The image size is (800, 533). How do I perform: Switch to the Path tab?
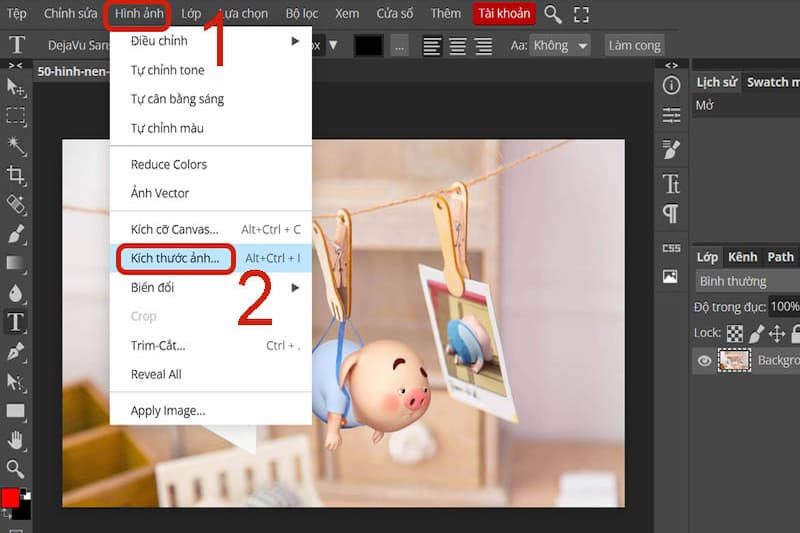[781, 257]
